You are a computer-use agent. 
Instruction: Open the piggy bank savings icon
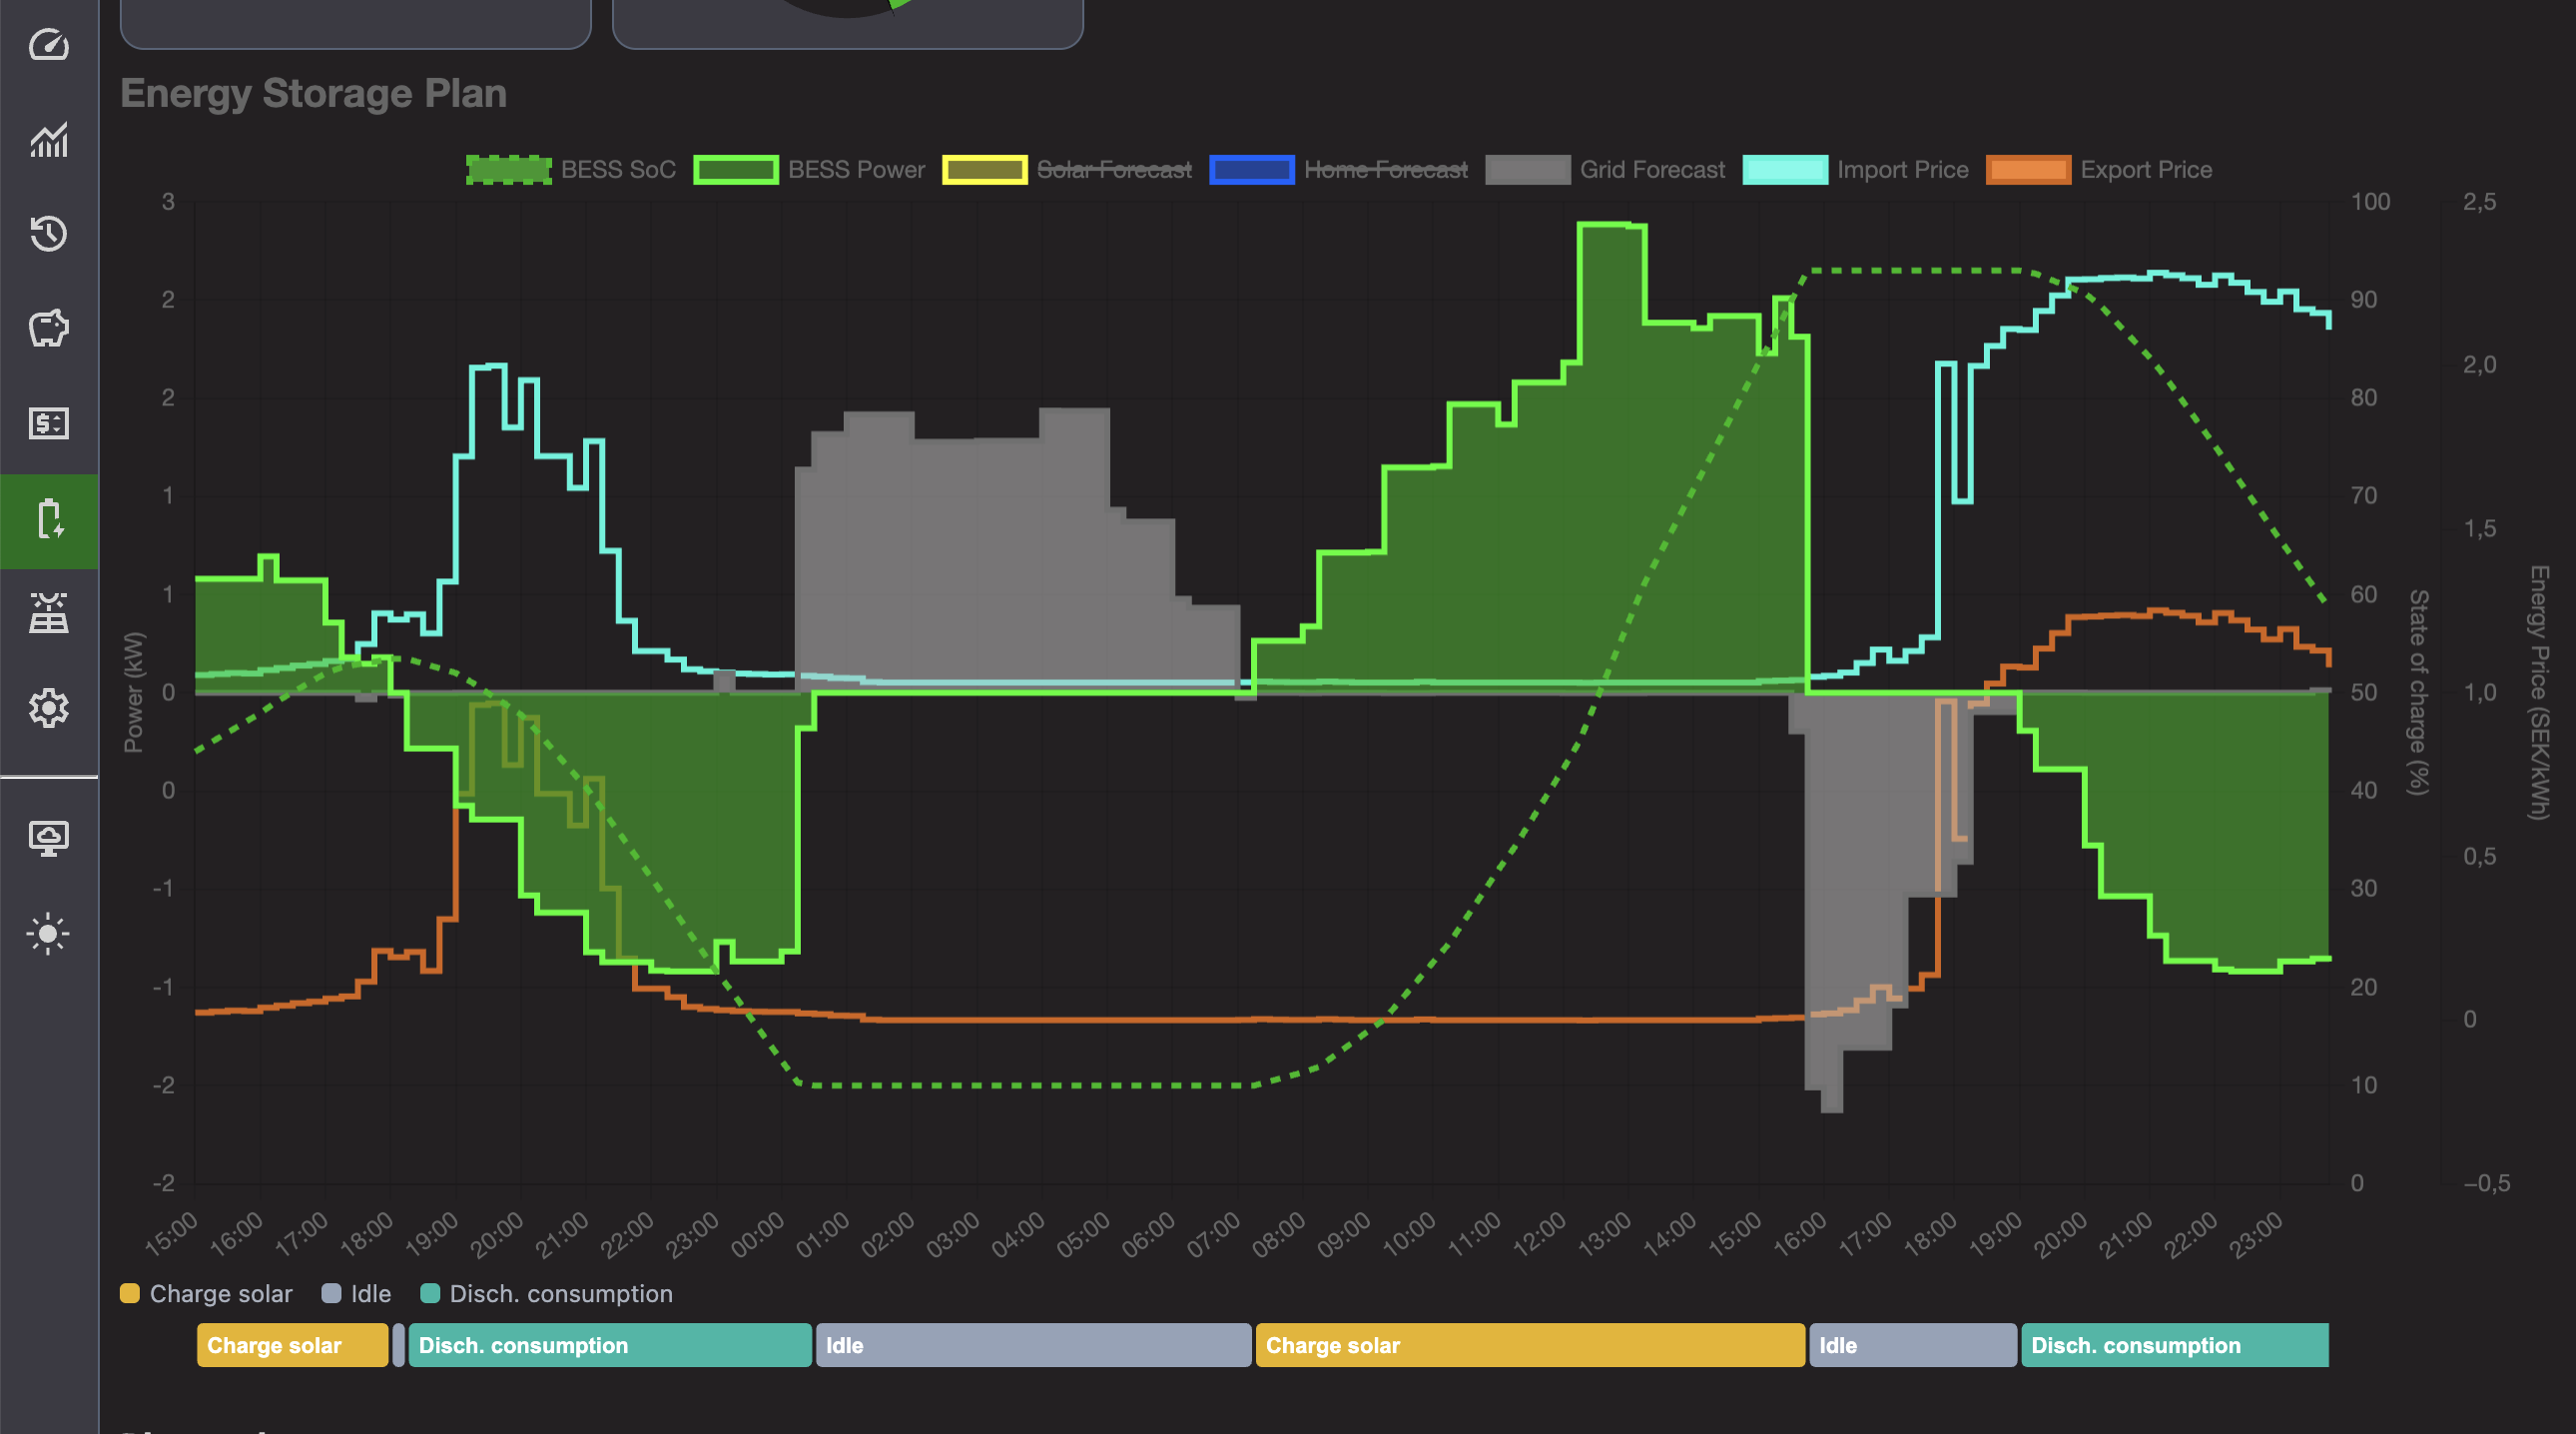click(x=48, y=328)
